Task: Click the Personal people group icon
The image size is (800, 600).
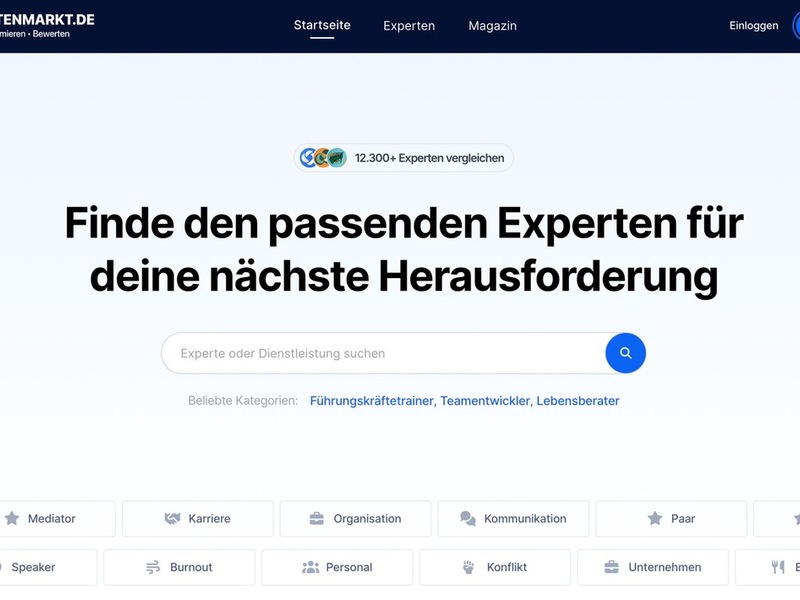Action: pos(310,567)
